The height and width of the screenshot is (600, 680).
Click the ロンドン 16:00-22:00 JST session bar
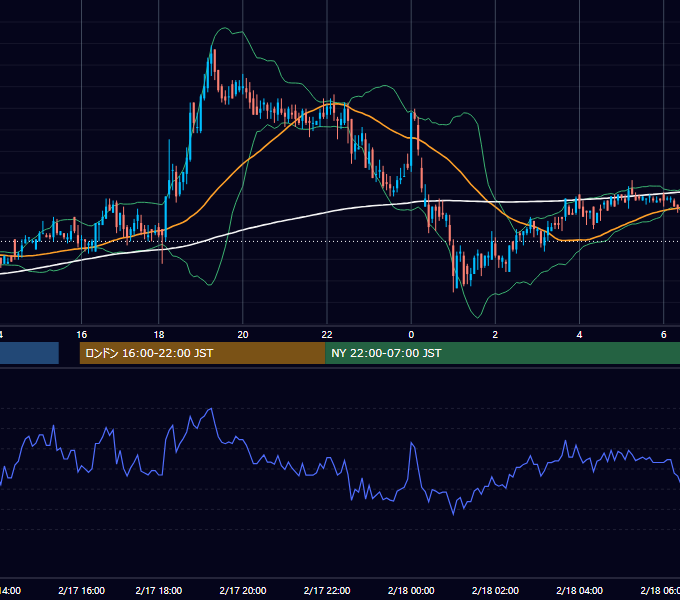(202, 353)
